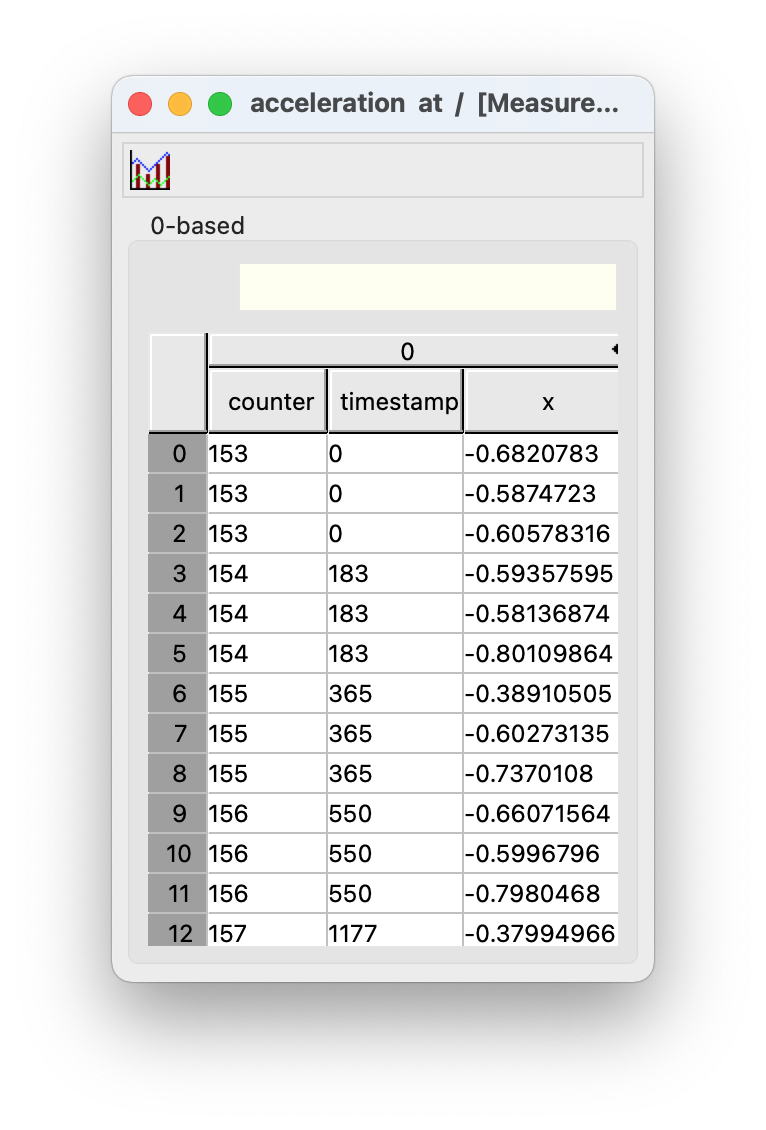Close the acceleration window with red button
This screenshot has height=1130, width=766.
[140, 104]
